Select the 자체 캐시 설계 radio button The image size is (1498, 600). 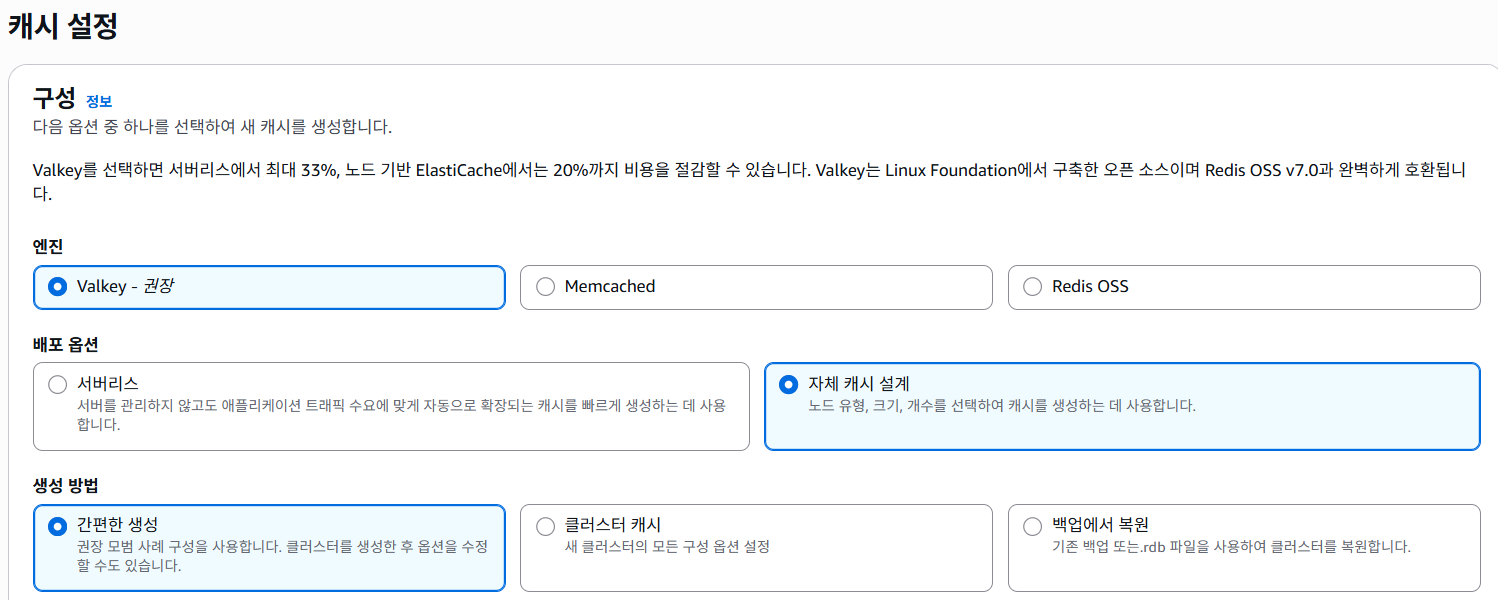[789, 384]
